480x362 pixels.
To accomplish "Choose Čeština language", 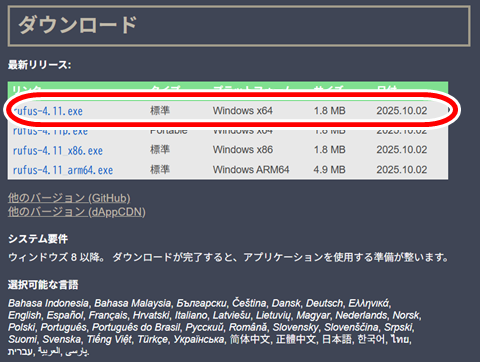I will point(249,303).
